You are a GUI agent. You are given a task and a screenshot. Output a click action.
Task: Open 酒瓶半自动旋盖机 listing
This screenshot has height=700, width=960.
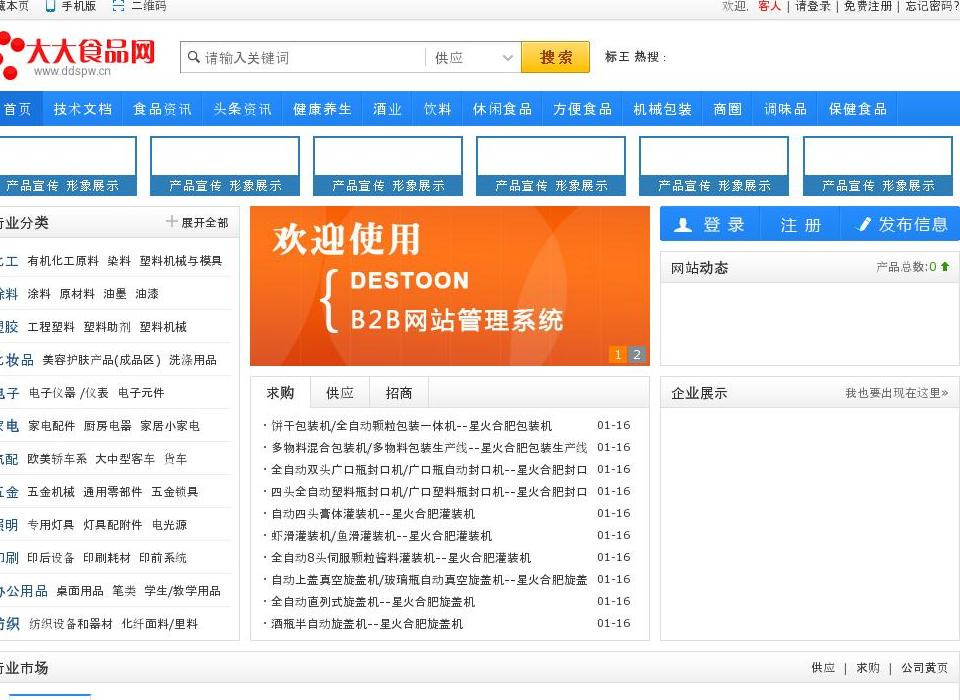click(x=367, y=624)
